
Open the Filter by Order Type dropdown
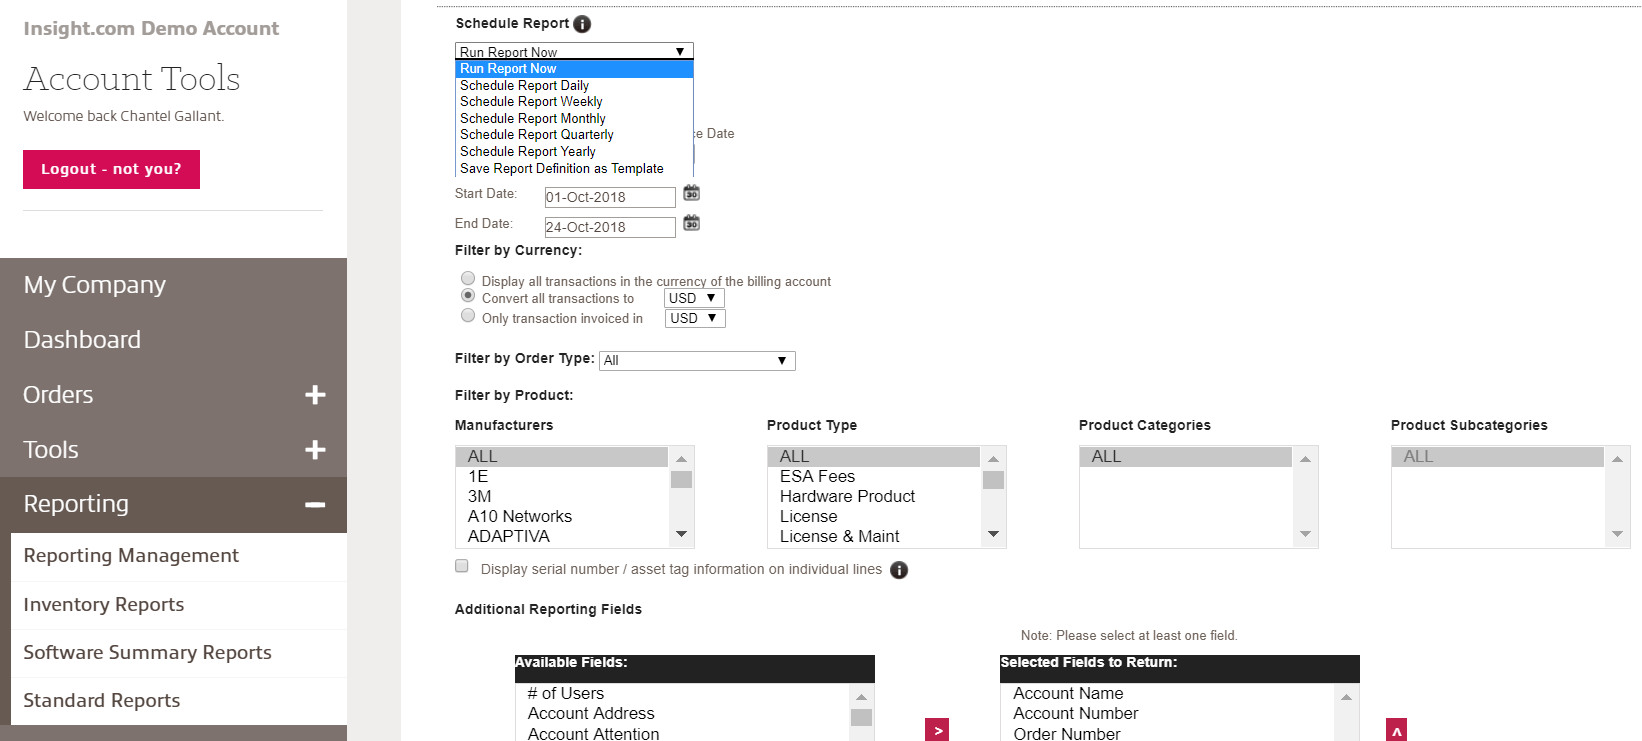[x=697, y=361]
